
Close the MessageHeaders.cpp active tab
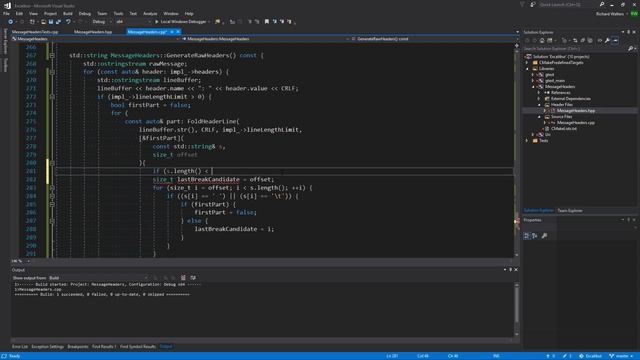(x=178, y=32)
